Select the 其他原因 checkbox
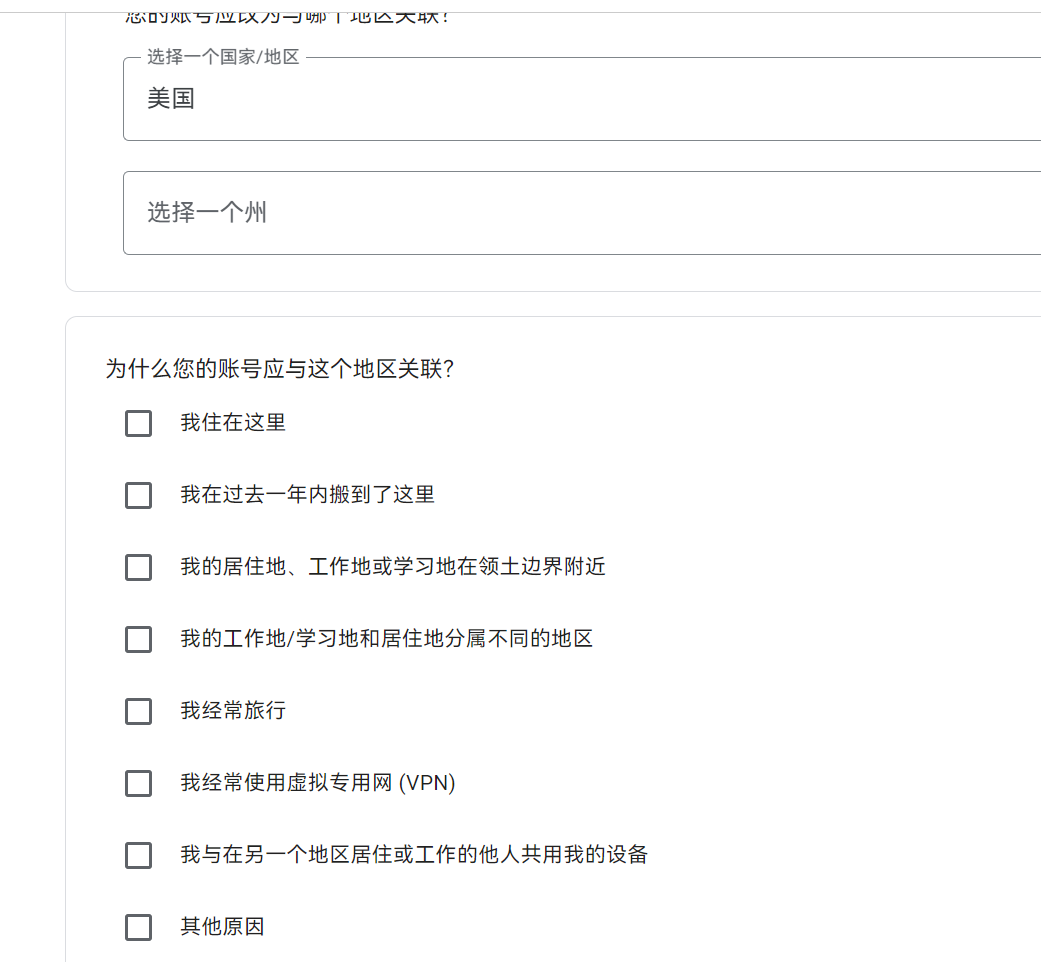The height and width of the screenshot is (962, 1041). click(x=139, y=927)
